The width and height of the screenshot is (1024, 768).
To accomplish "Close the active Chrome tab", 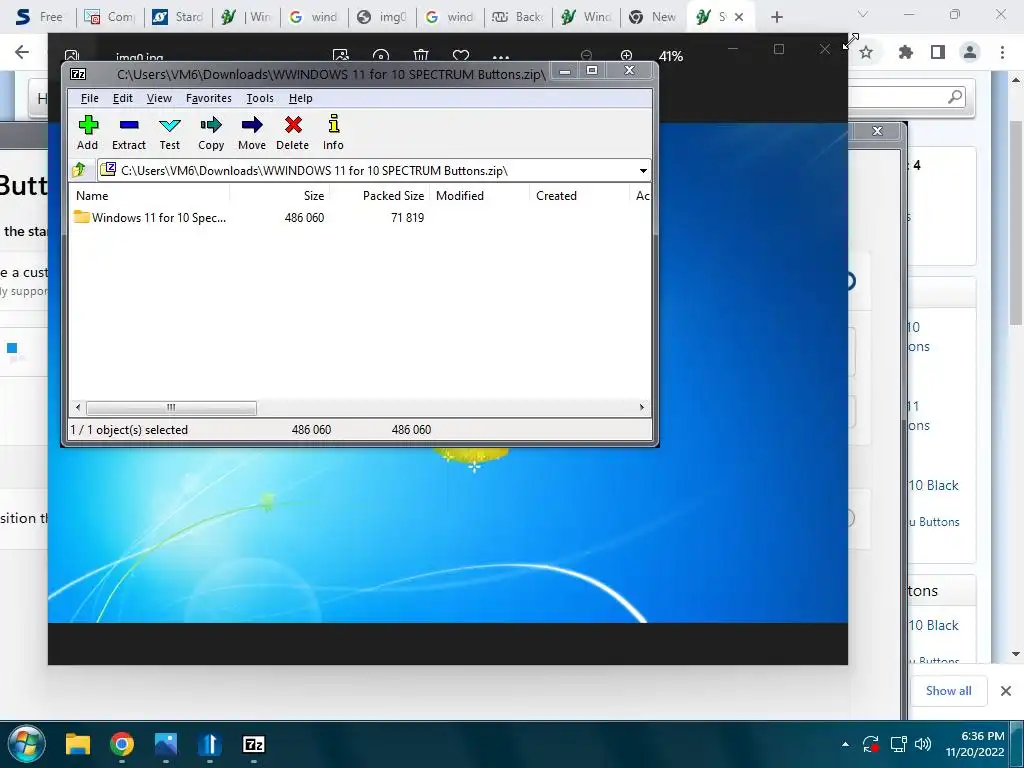I will pos(739,17).
